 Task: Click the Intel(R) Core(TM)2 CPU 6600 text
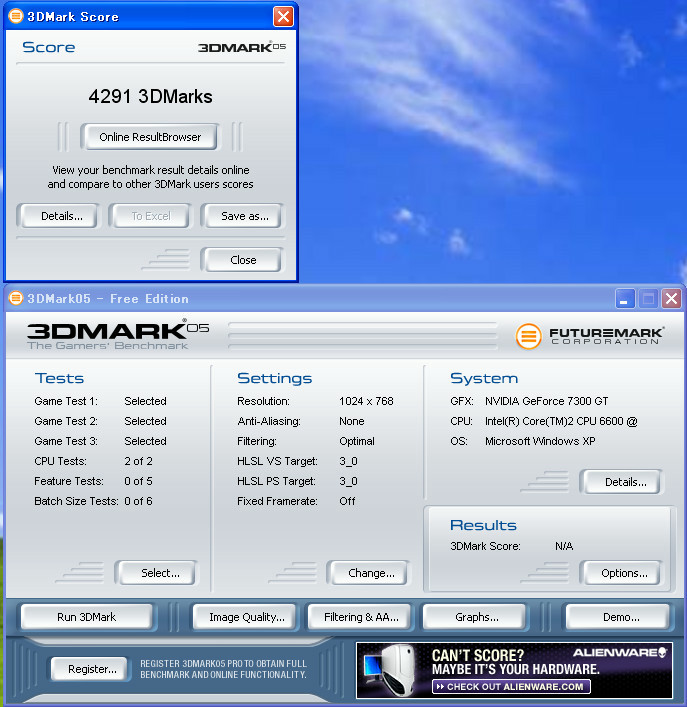click(x=561, y=421)
